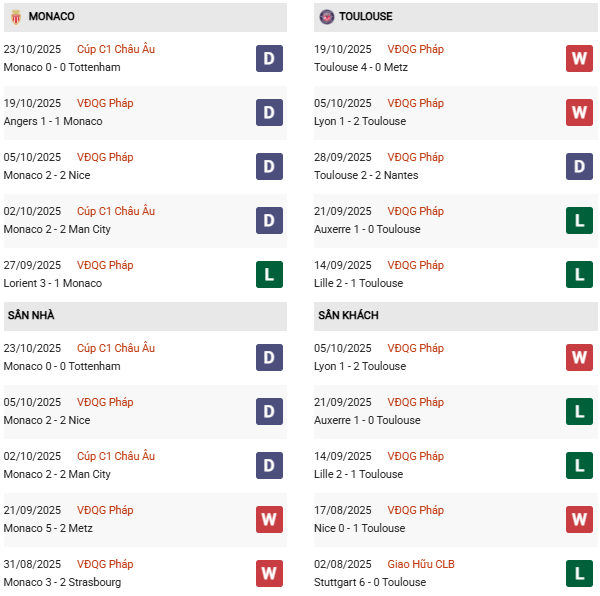This screenshot has width=600, height=596.
Task: Open the SÂN NHÀ home matches section
Action: click(31, 316)
